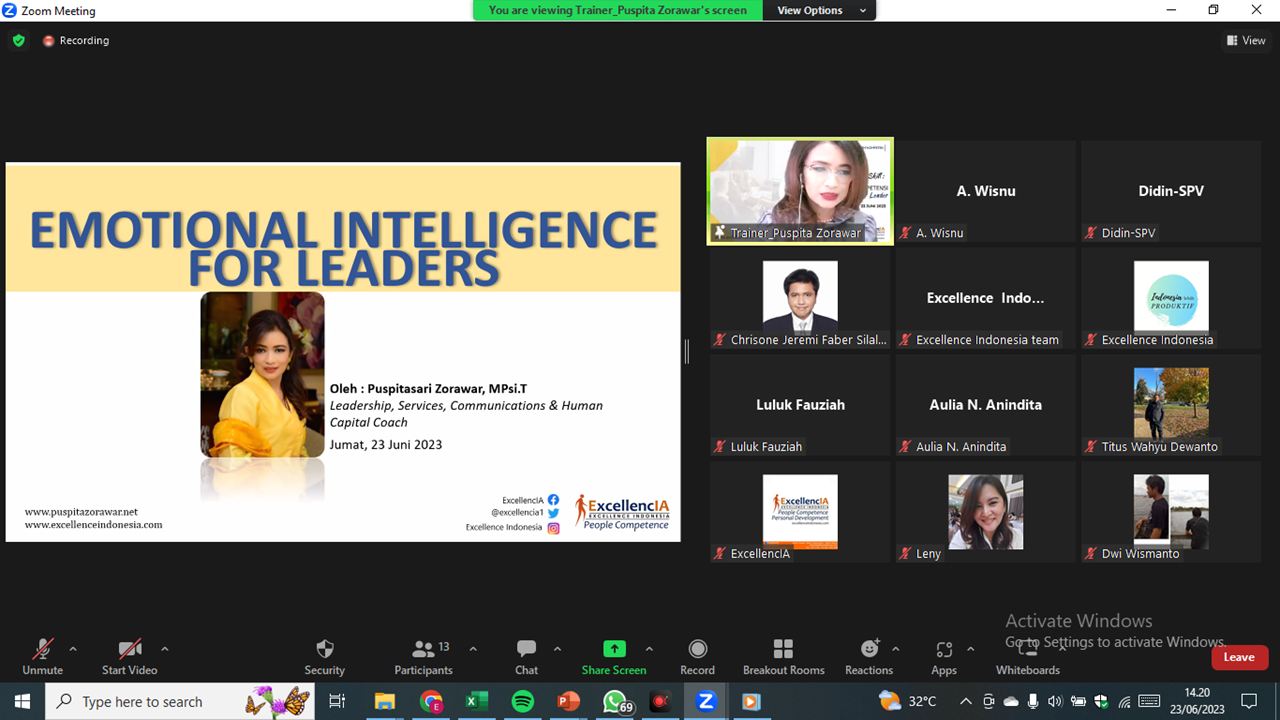Select Aulia N. Anindita participant tile
Screen dimensions: 1280x720
tap(985, 405)
